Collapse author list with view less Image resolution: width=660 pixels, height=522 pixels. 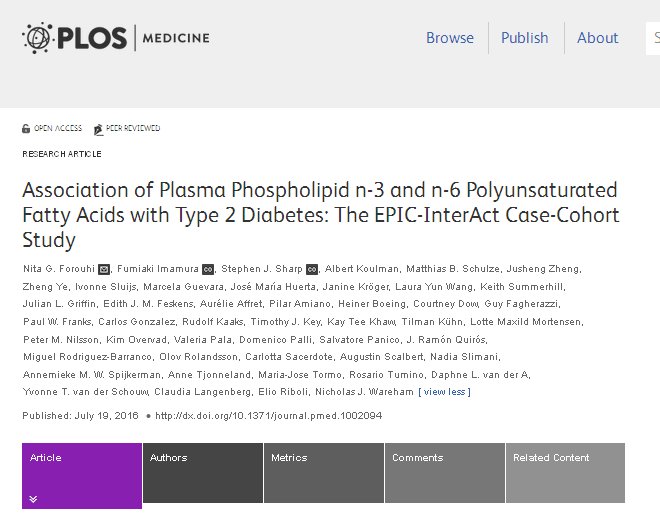pos(444,391)
